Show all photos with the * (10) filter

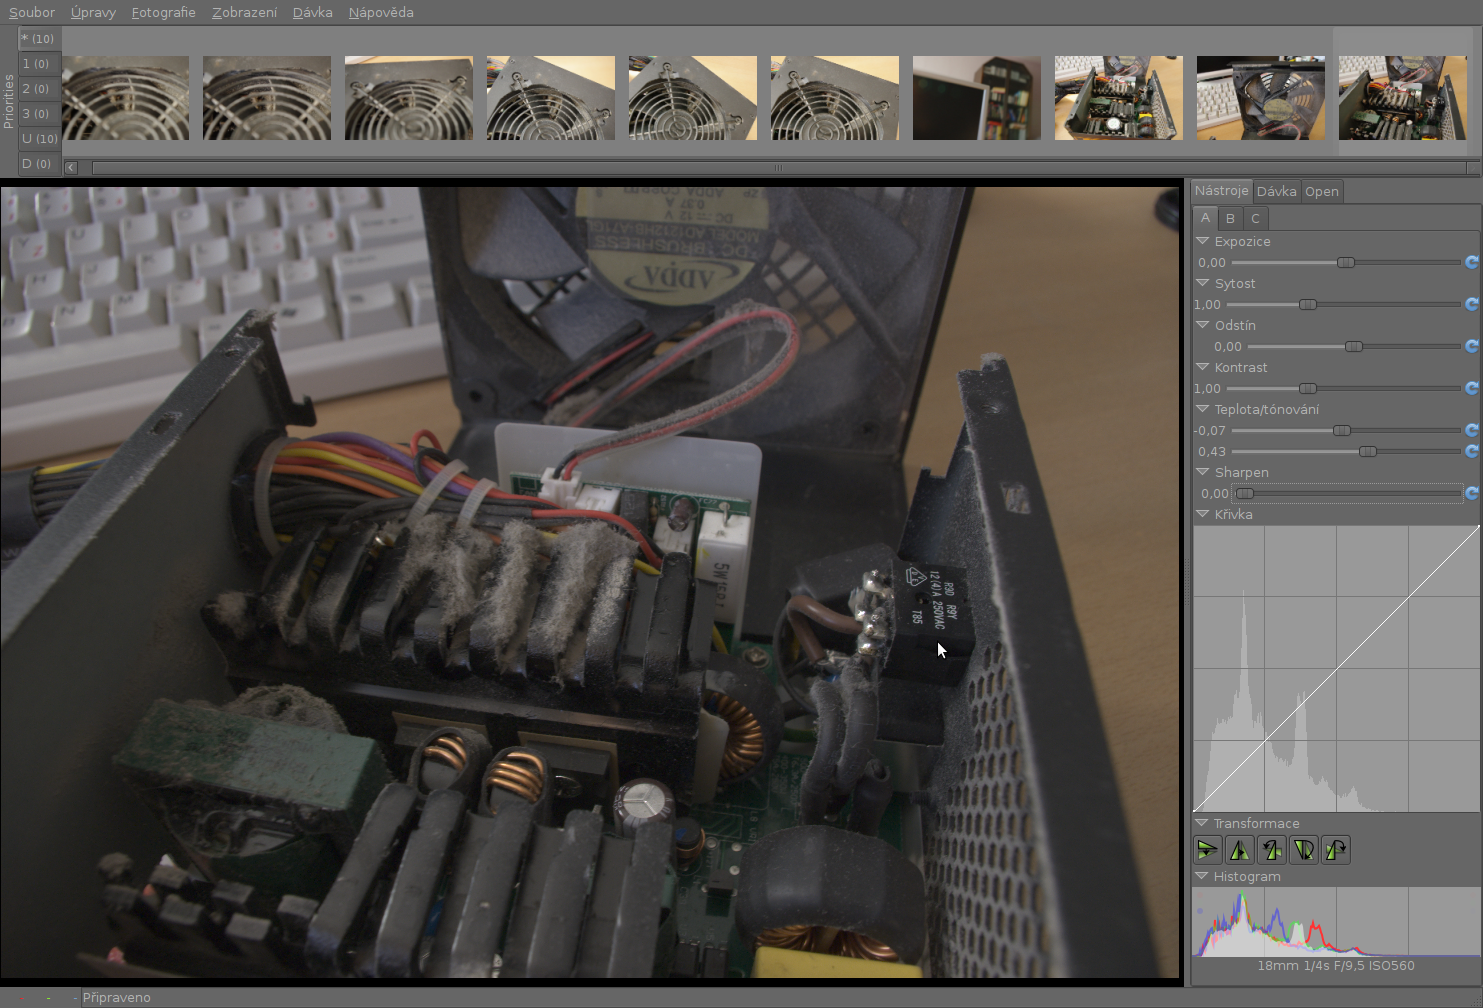tap(39, 38)
